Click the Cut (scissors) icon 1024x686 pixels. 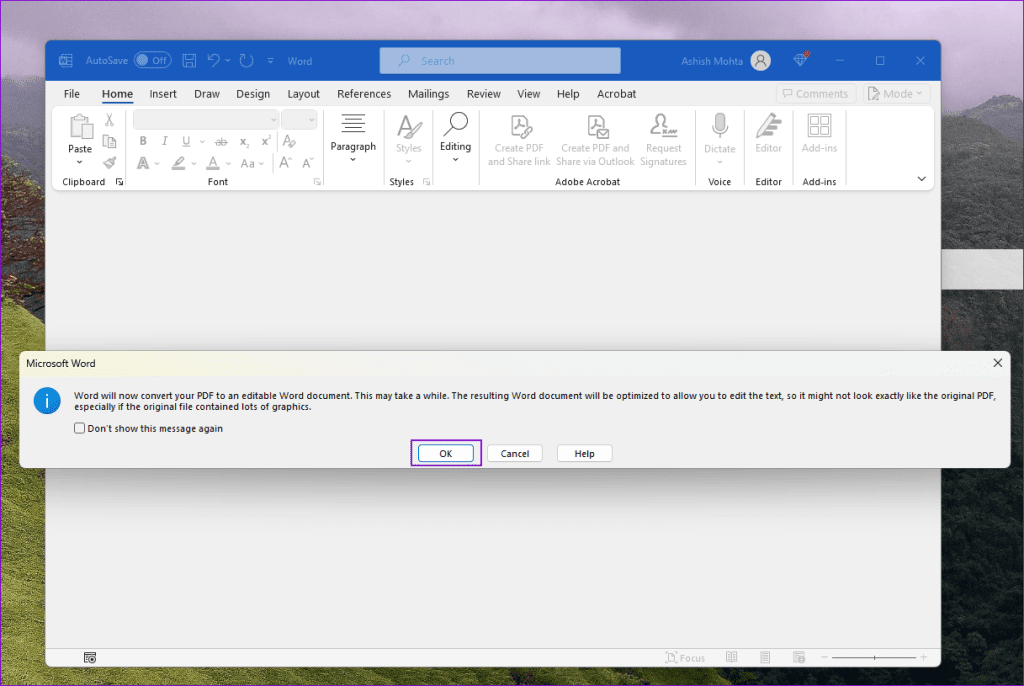pos(110,120)
